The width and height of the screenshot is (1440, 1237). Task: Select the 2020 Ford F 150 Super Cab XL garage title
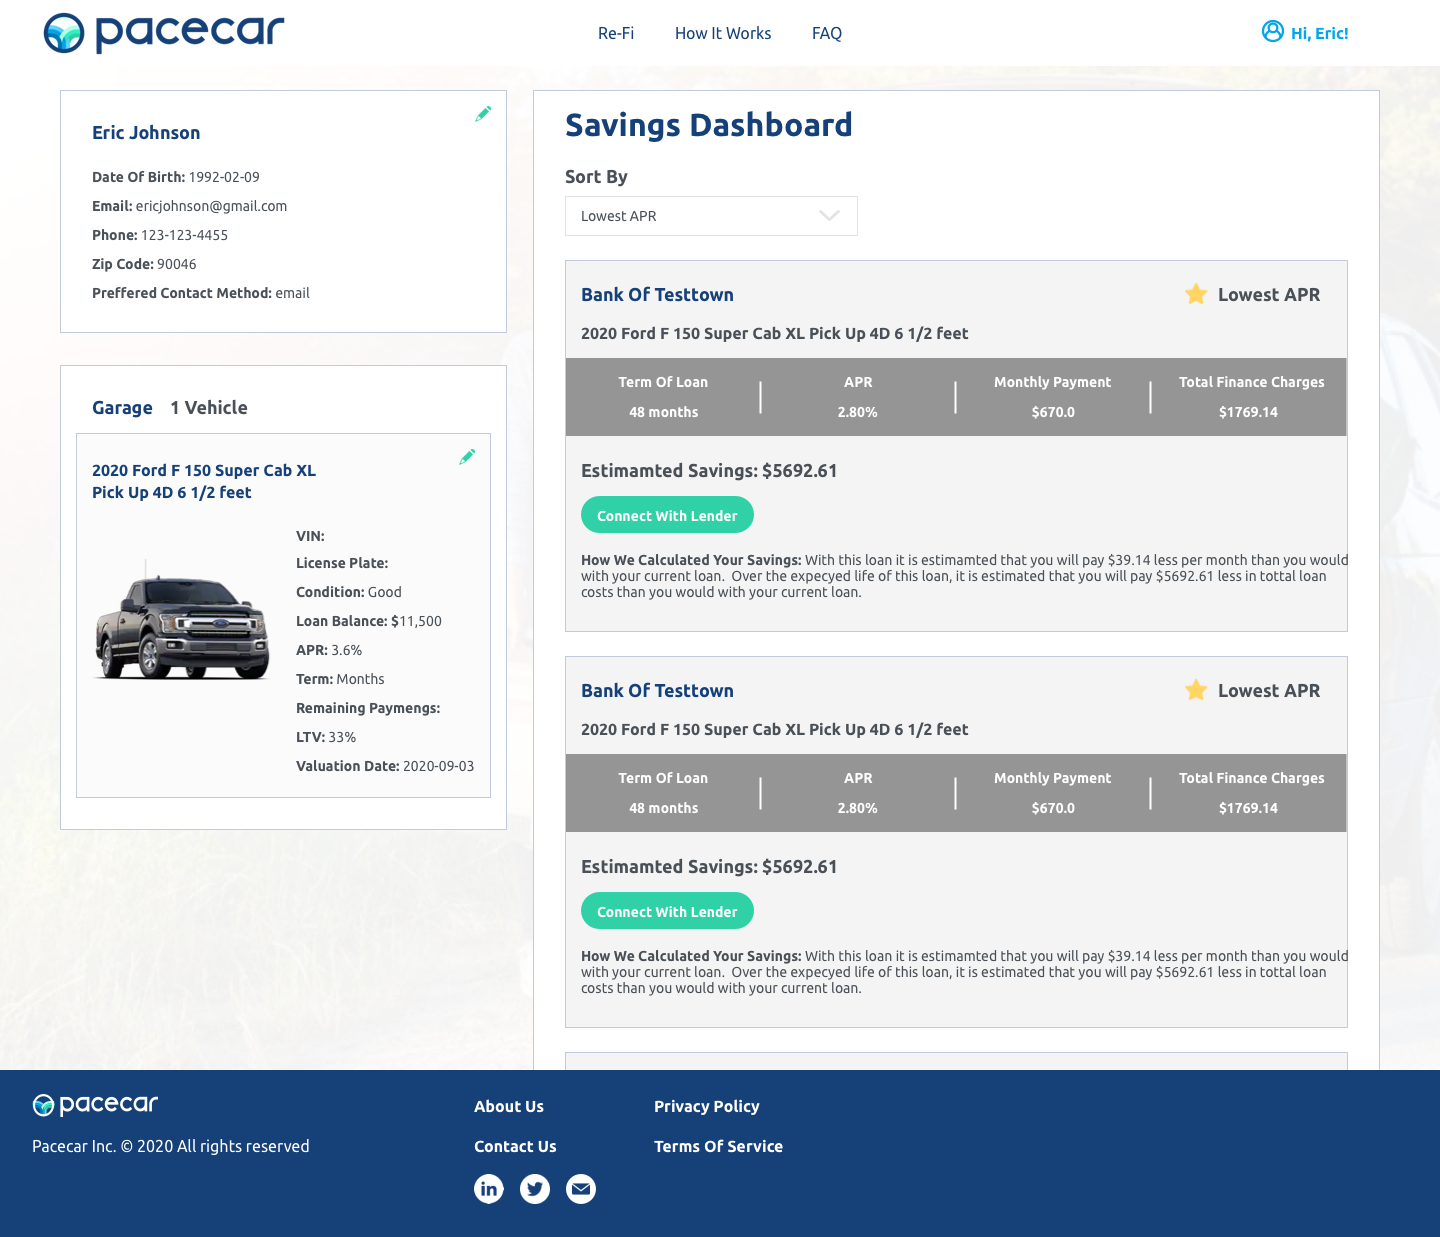(x=204, y=481)
